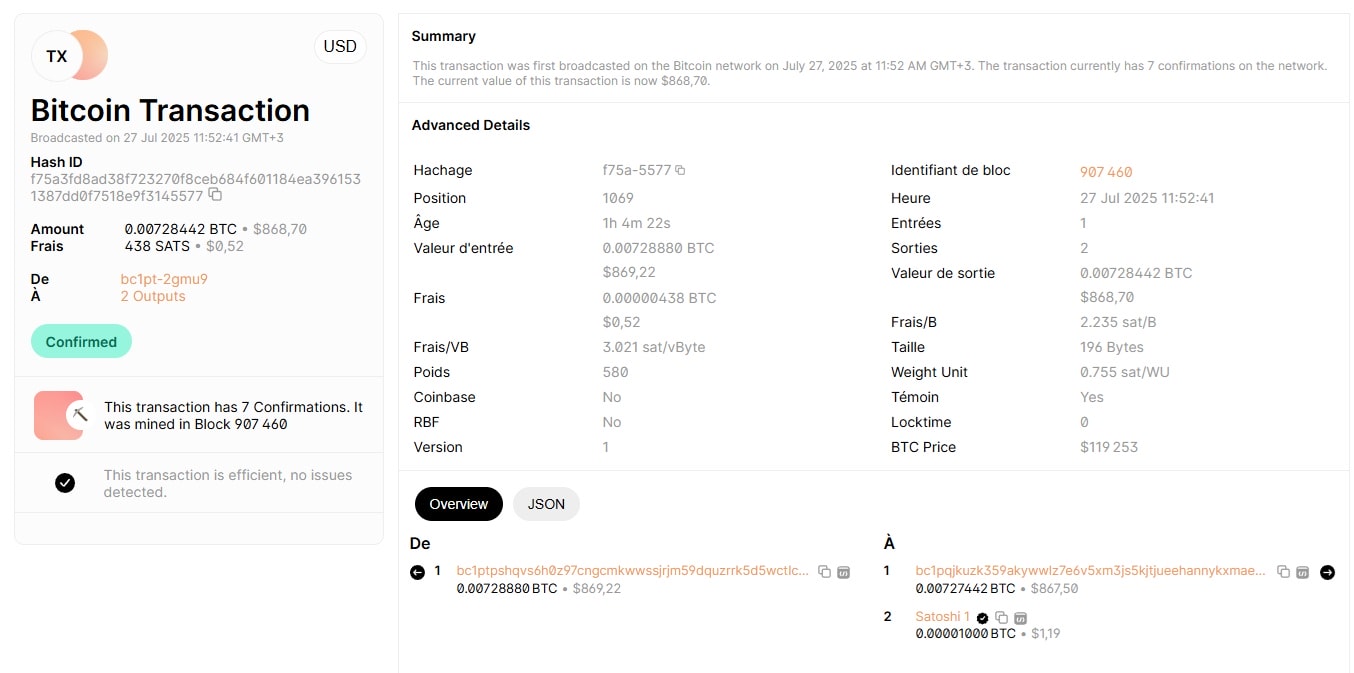Open script details icon for first output

click(1302, 572)
